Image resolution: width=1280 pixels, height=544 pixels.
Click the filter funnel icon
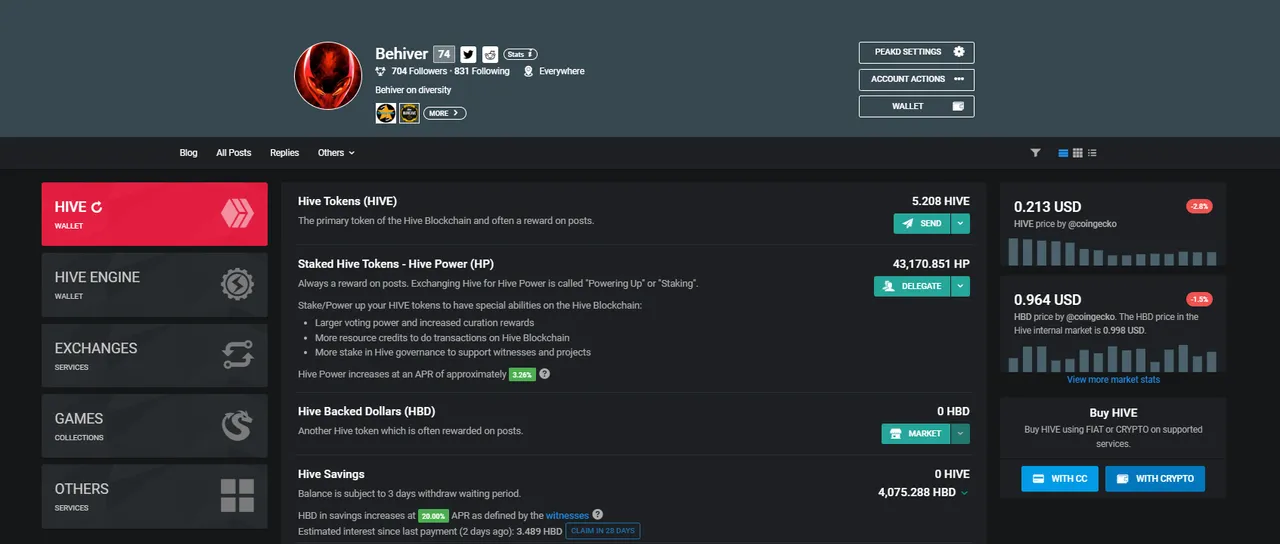pos(1035,153)
